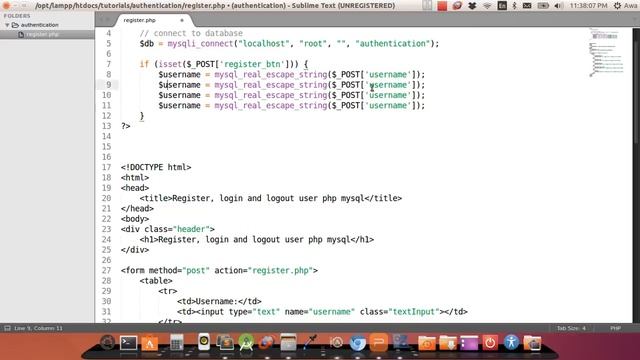Open the archive box dock icon

(x=288, y=342)
